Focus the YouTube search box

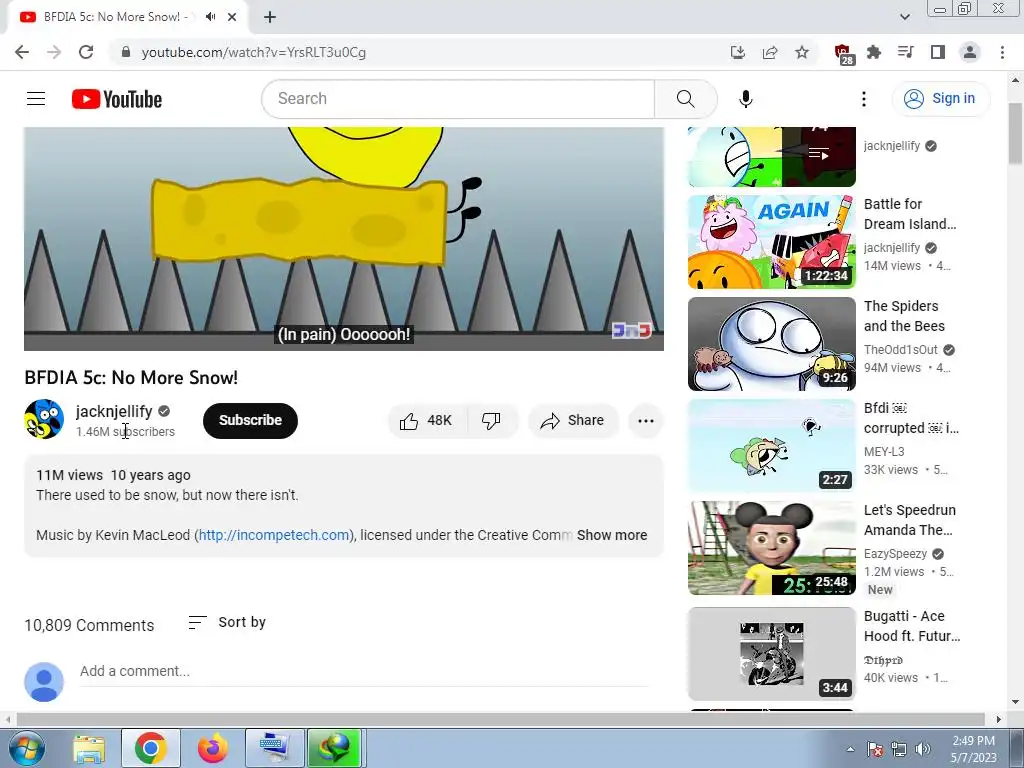[458, 99]
